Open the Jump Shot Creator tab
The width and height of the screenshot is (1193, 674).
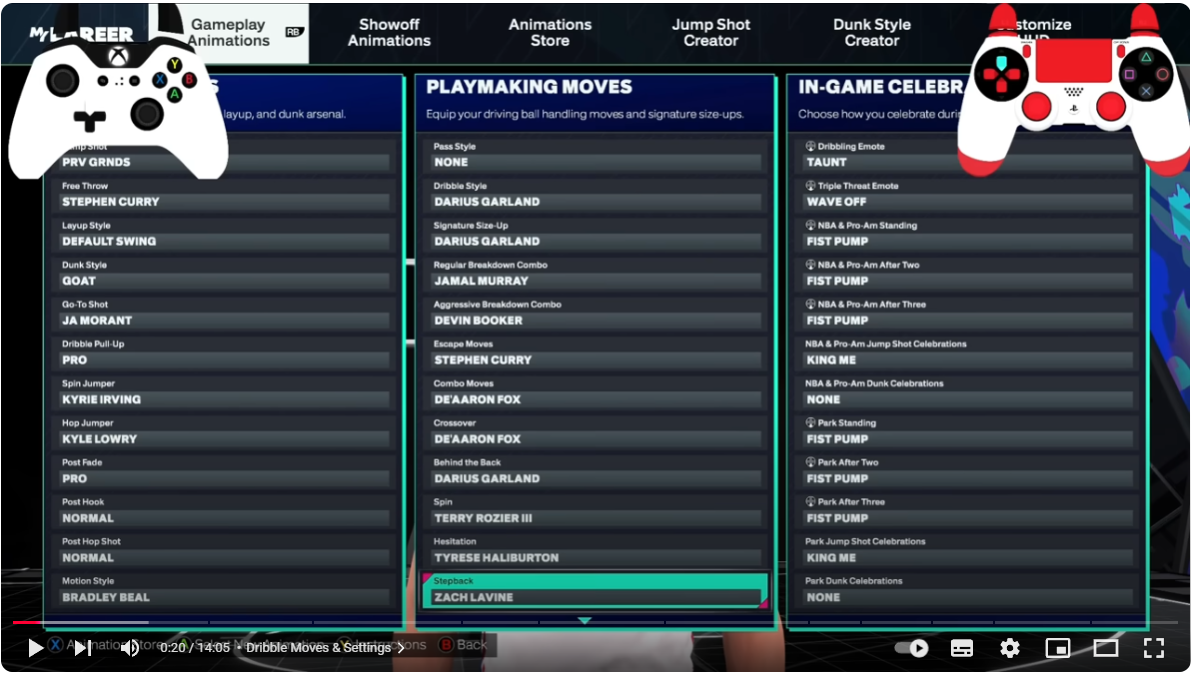coord(711,33)
